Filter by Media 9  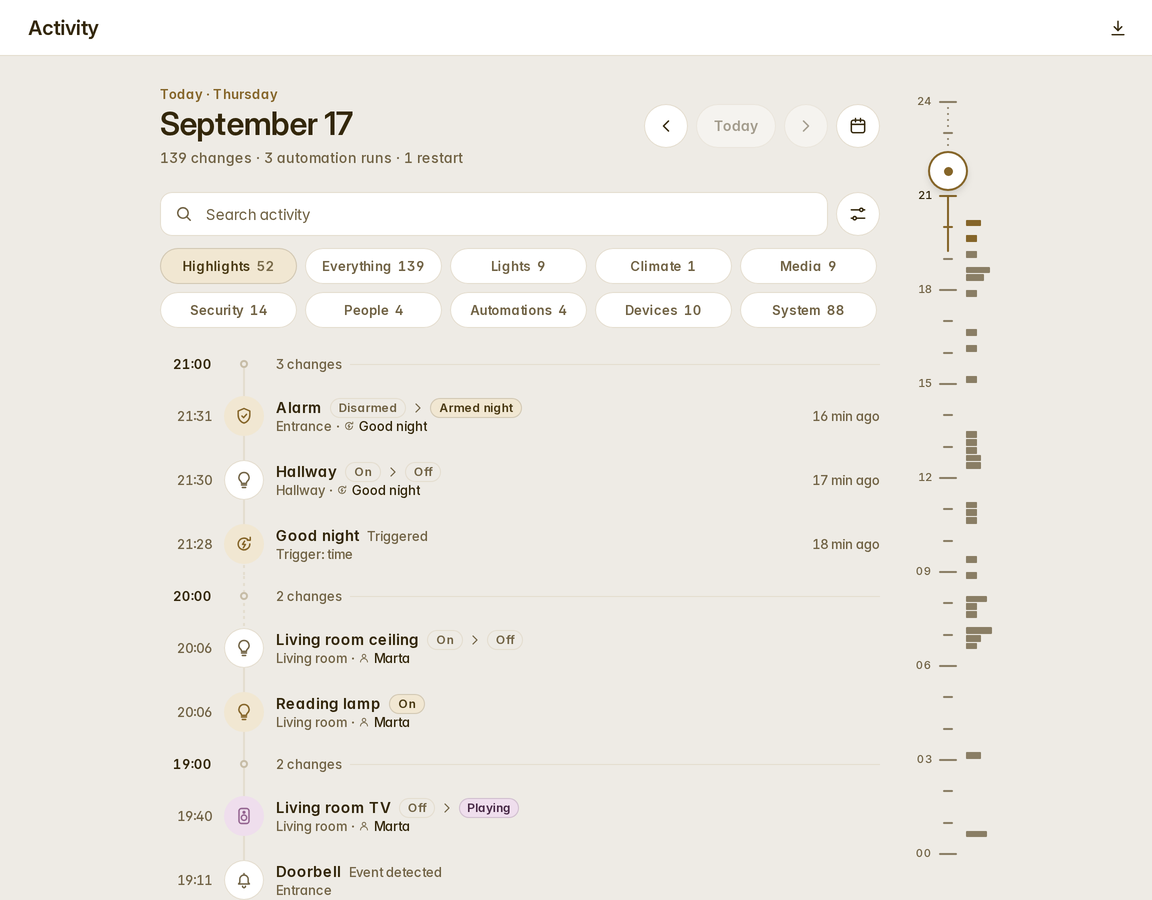pyautogui.click(x=808, y=266)
